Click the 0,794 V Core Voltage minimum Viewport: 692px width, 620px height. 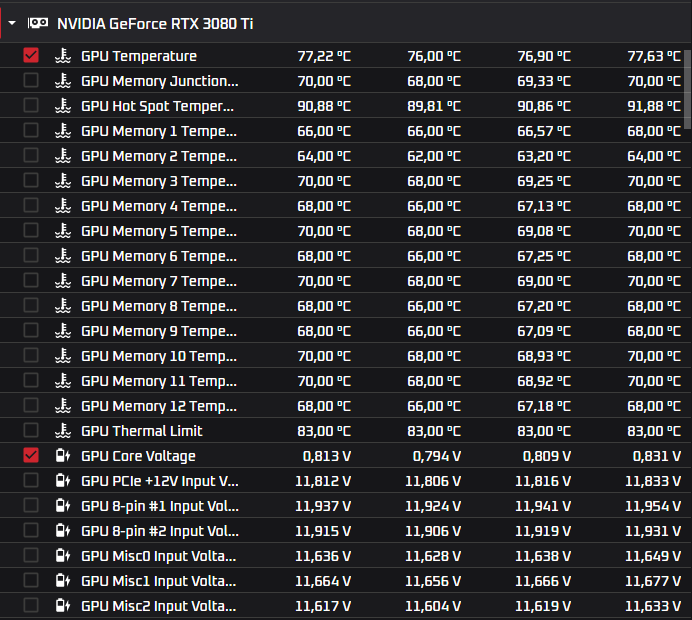[x=436, y=456]
